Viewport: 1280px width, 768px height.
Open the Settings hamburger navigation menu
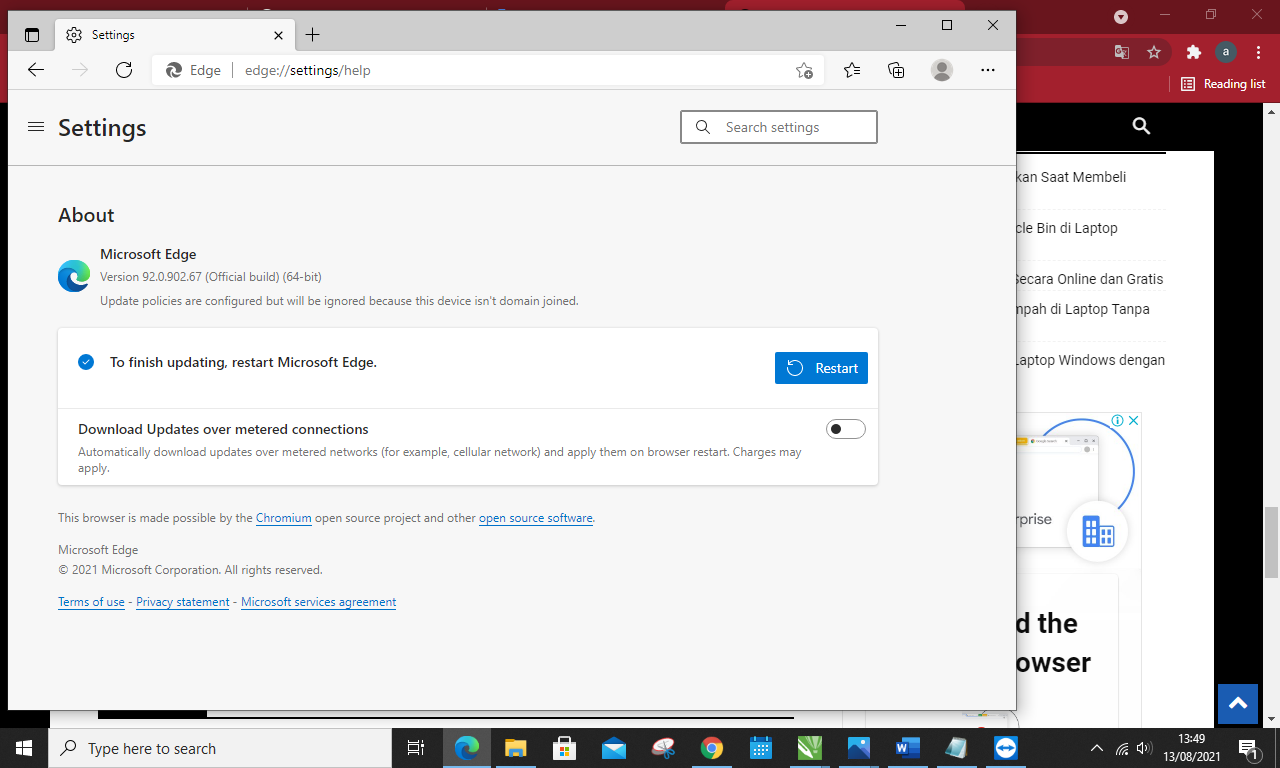coord(36,127)
